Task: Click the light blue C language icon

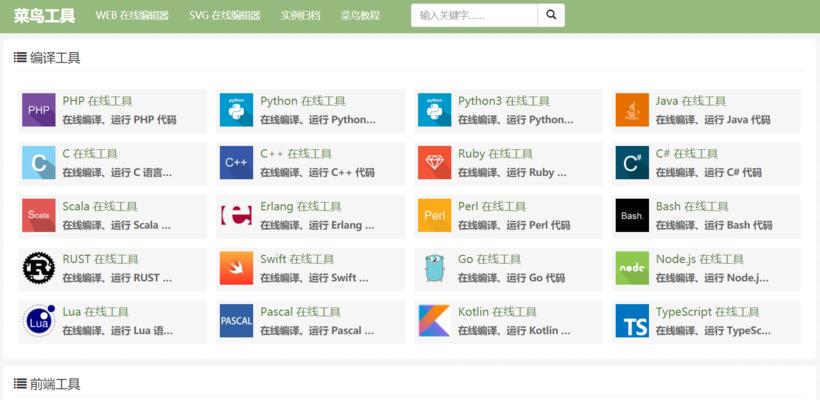Action: coord(39,163)
